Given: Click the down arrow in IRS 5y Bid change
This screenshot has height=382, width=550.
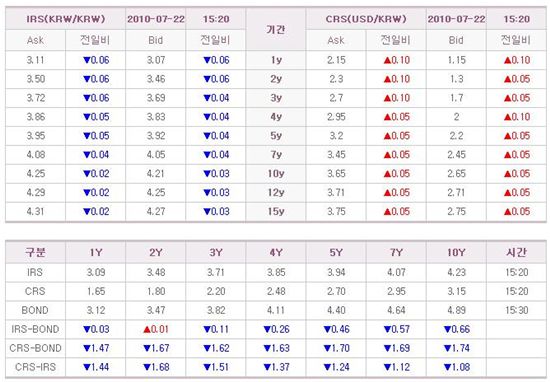Looking at the screenshot, I should (x=207, y=136).
